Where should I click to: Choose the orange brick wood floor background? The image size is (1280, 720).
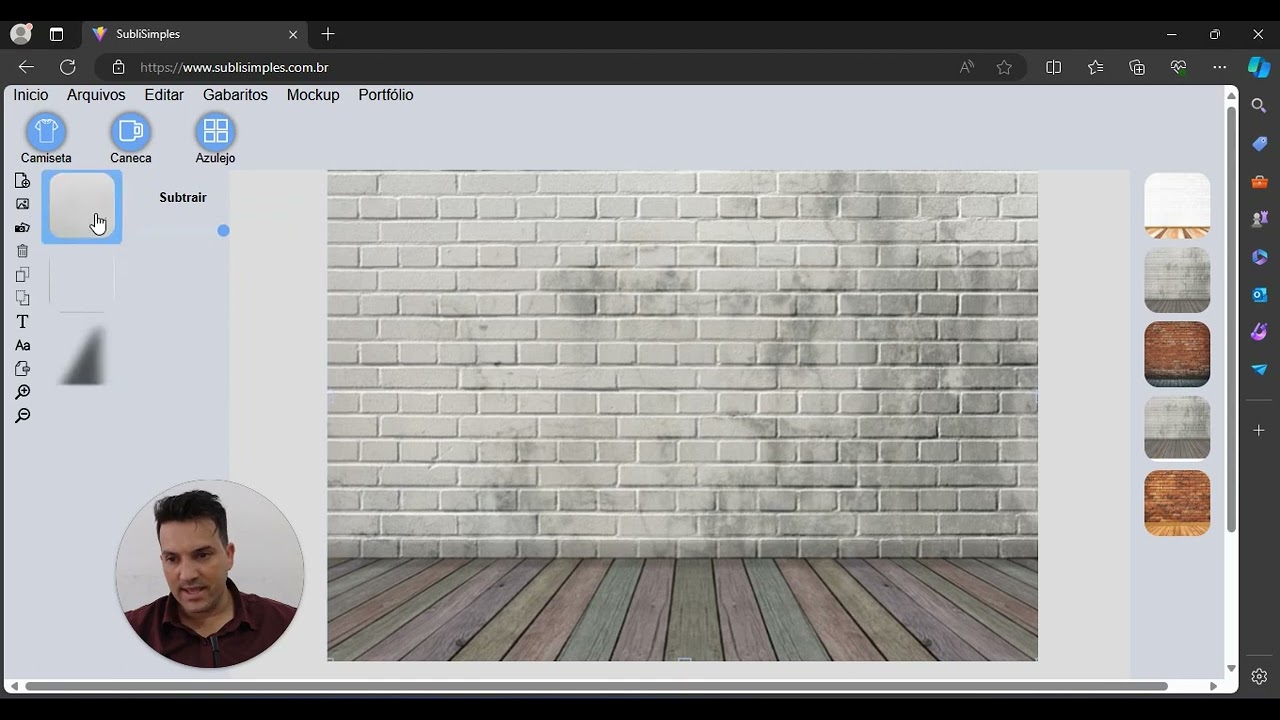coord(1177,503)
